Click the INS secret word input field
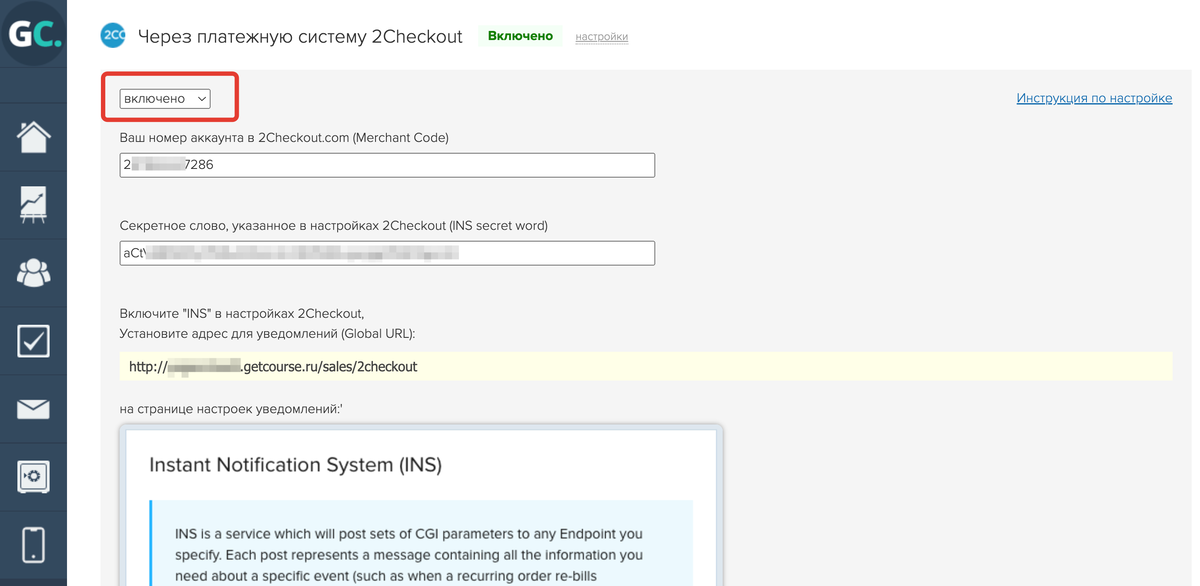Viewport: 1200px width, 586px height. (387, 253)
